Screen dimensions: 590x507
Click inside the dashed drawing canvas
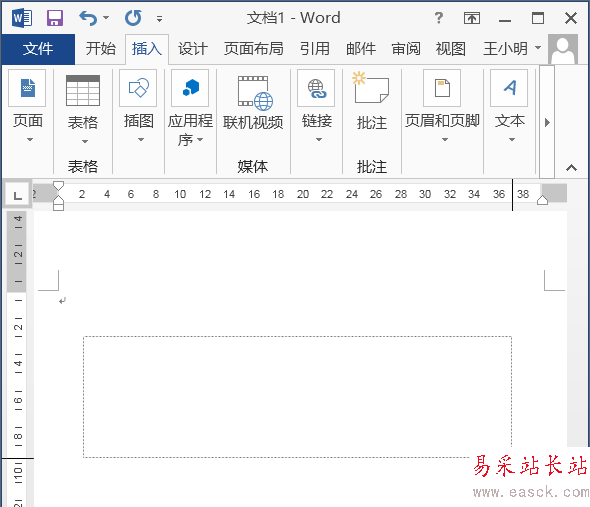297,397
